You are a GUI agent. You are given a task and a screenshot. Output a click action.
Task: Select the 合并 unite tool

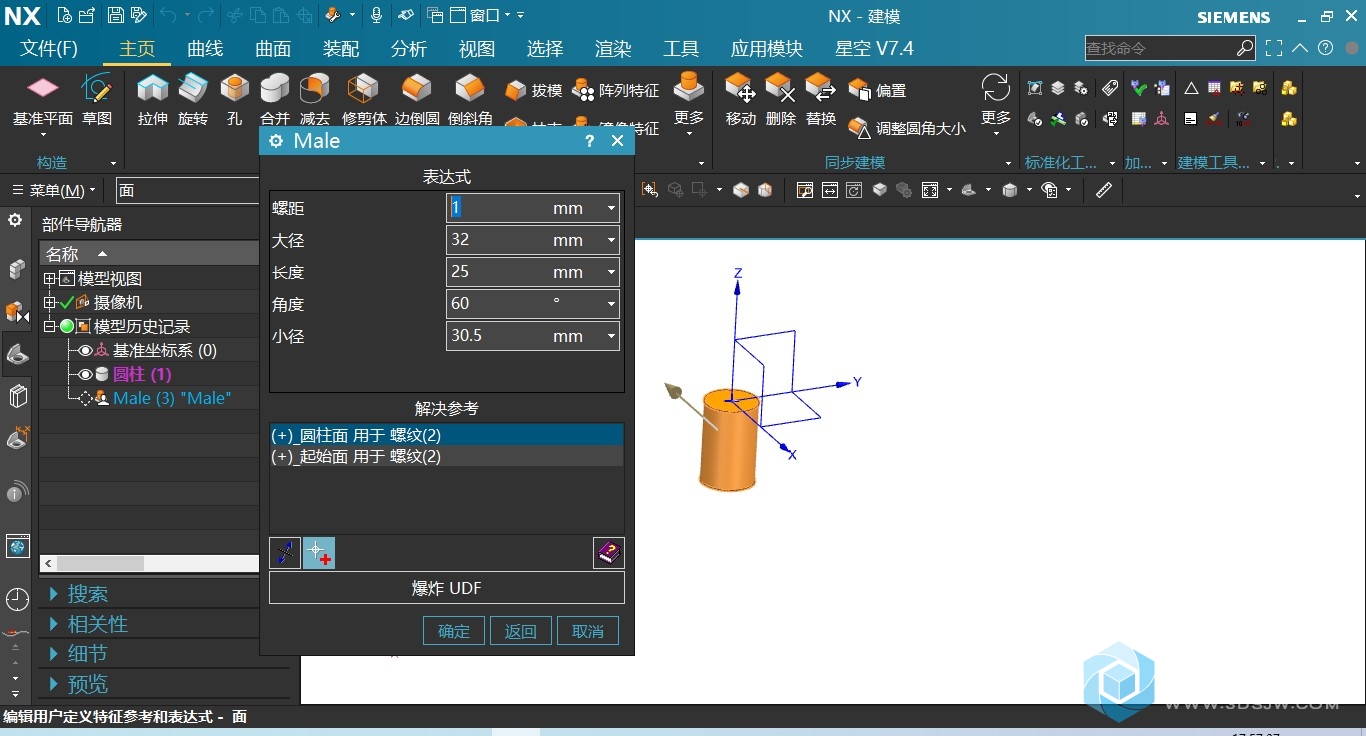274,100
